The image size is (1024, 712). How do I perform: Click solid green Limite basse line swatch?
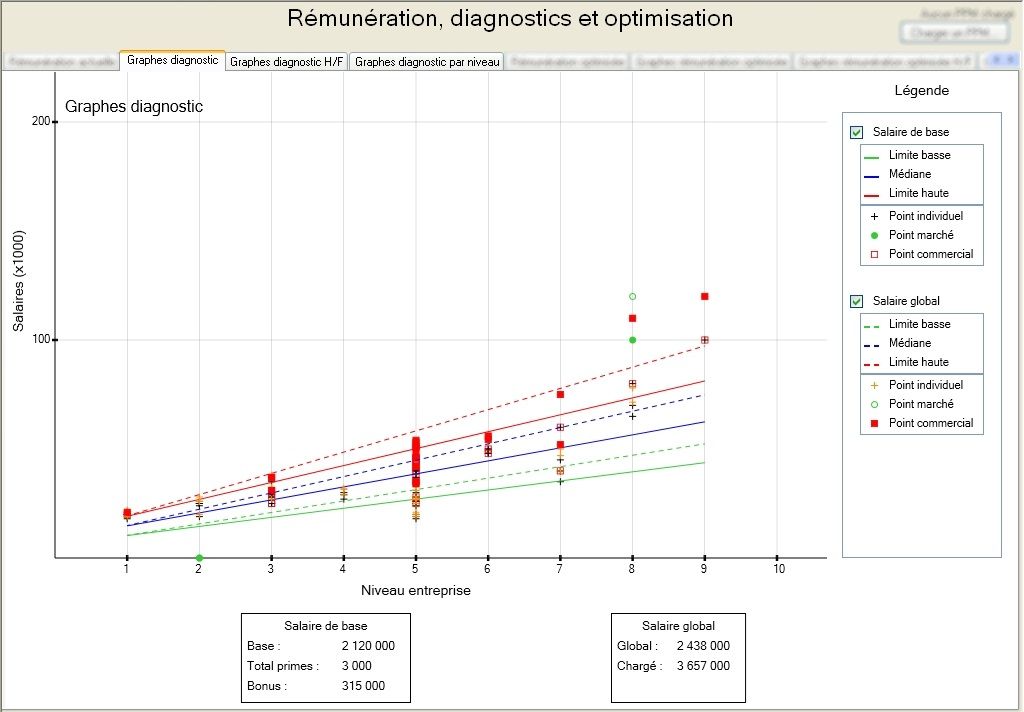pyautogui.click(x=871, y=157)
